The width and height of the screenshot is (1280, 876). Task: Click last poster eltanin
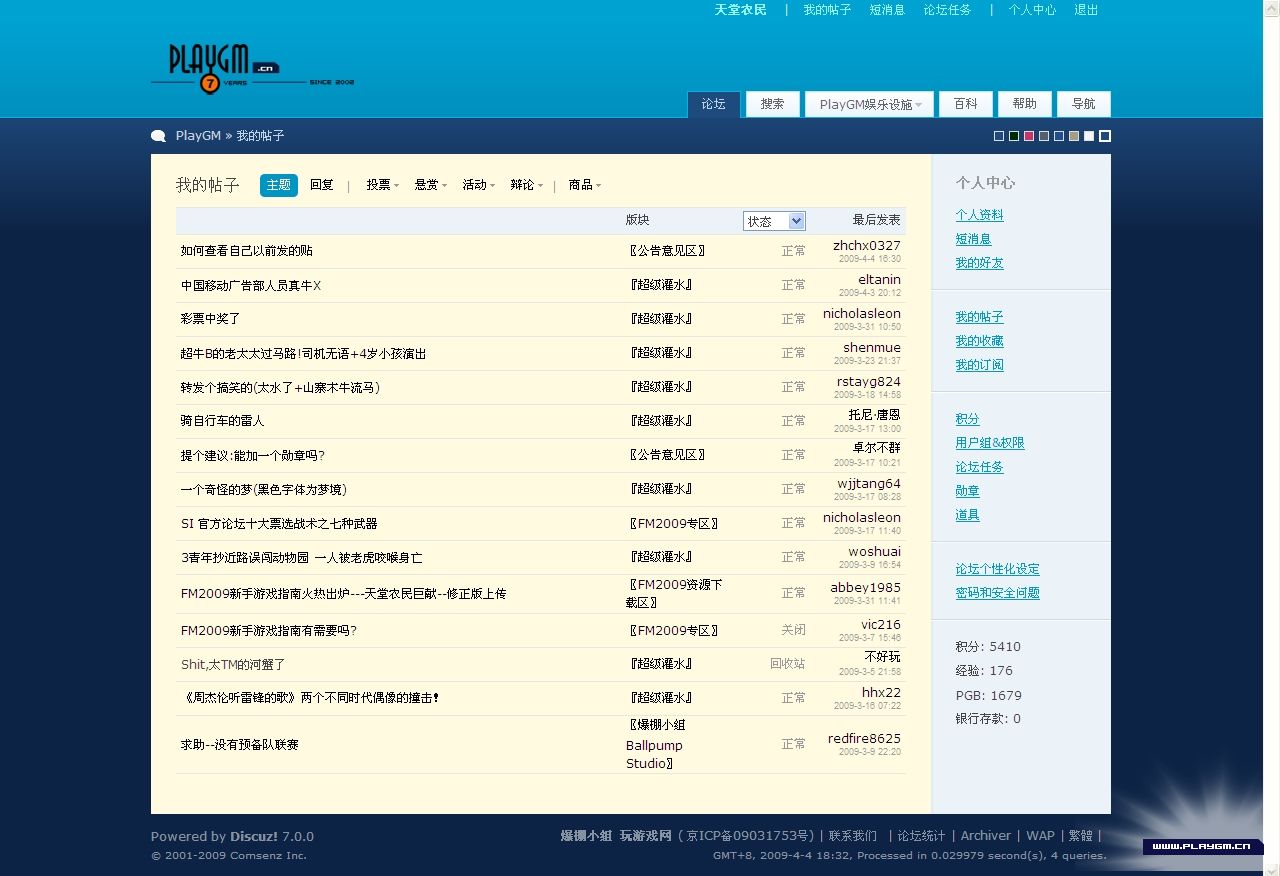[x=879, y=279]
